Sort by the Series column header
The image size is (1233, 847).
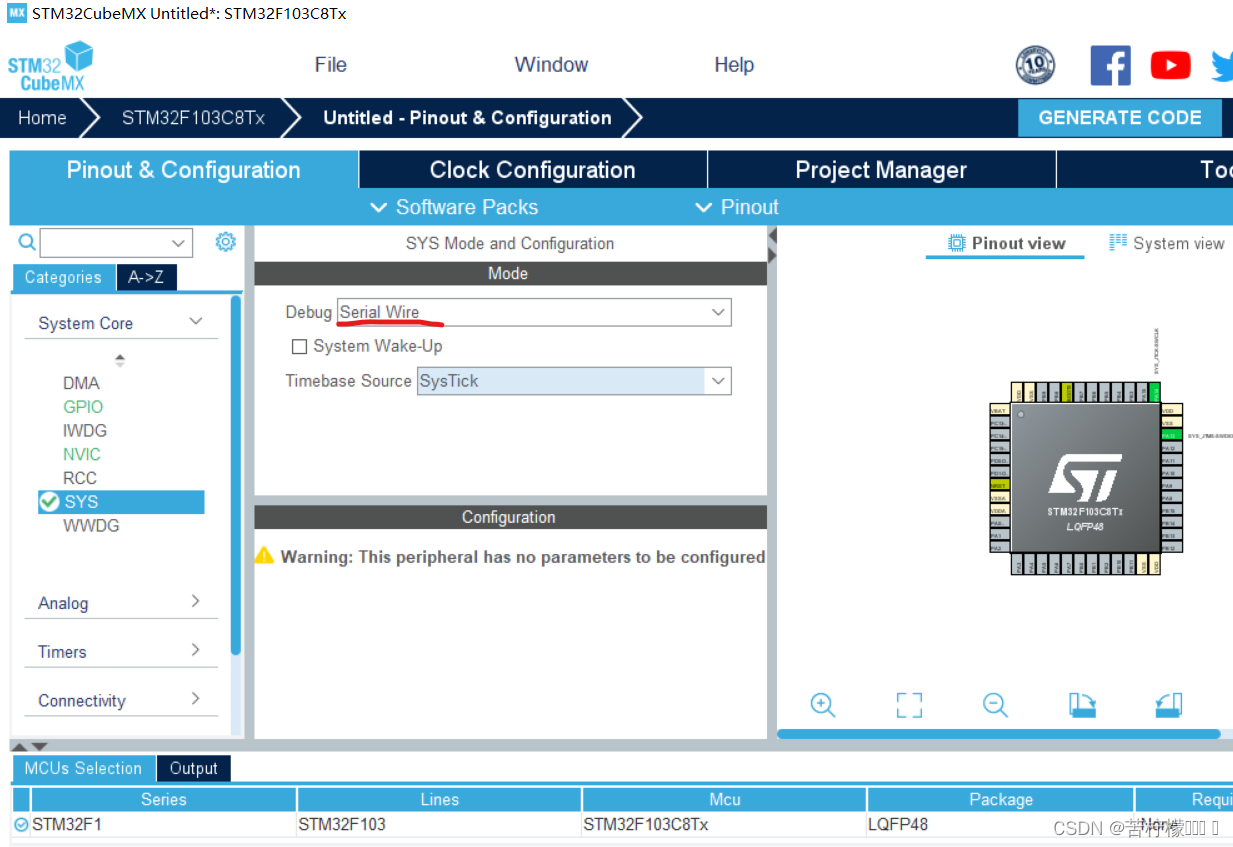[164, 799]
